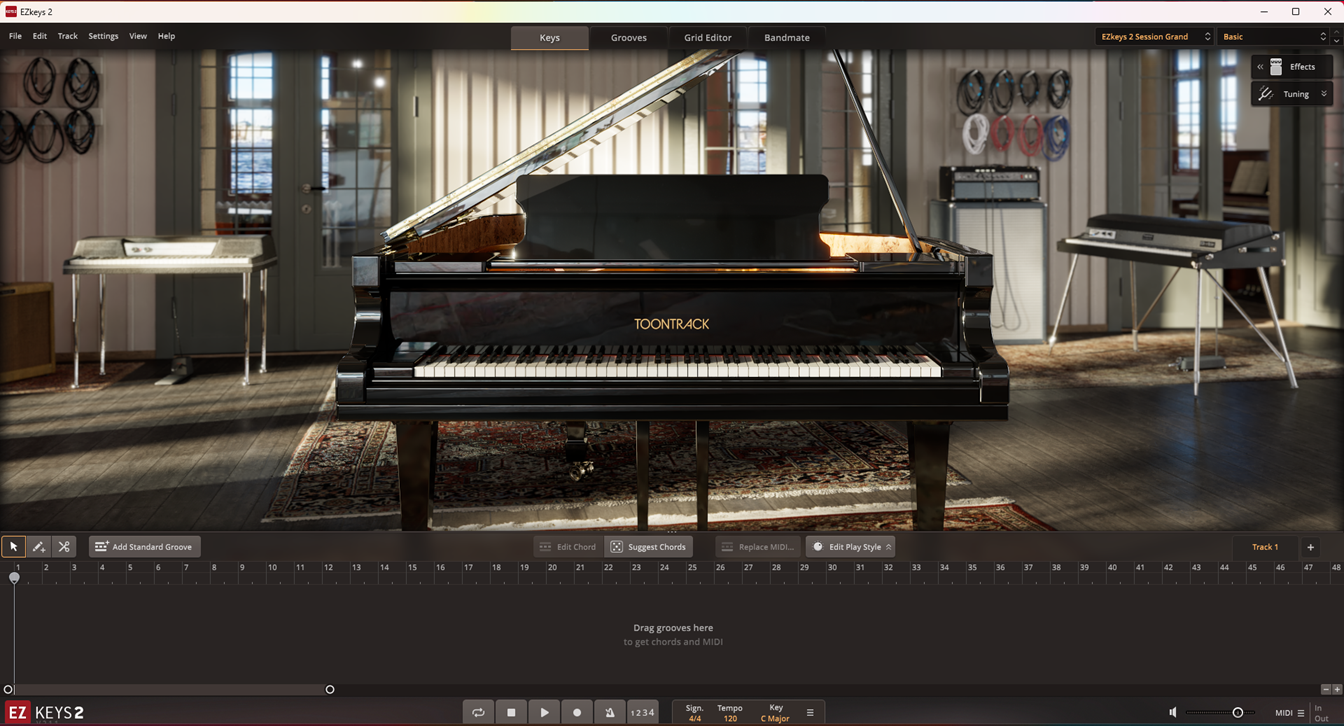Click the playhead marker at bar 1
Image resolution: width=1344 pixels, height=726 pixels.
click(x=14, y=577)
